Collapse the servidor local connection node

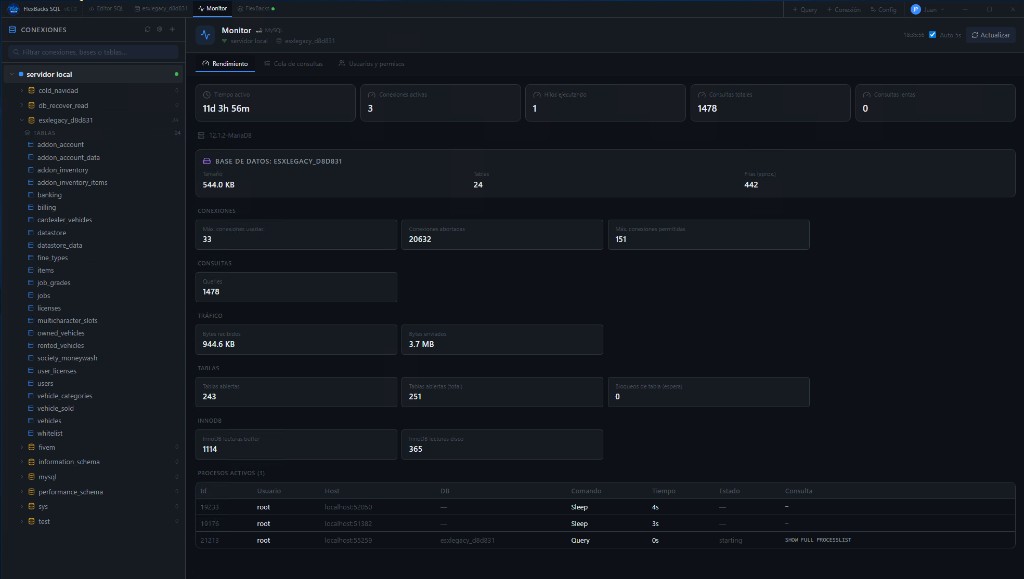(12, 74)
